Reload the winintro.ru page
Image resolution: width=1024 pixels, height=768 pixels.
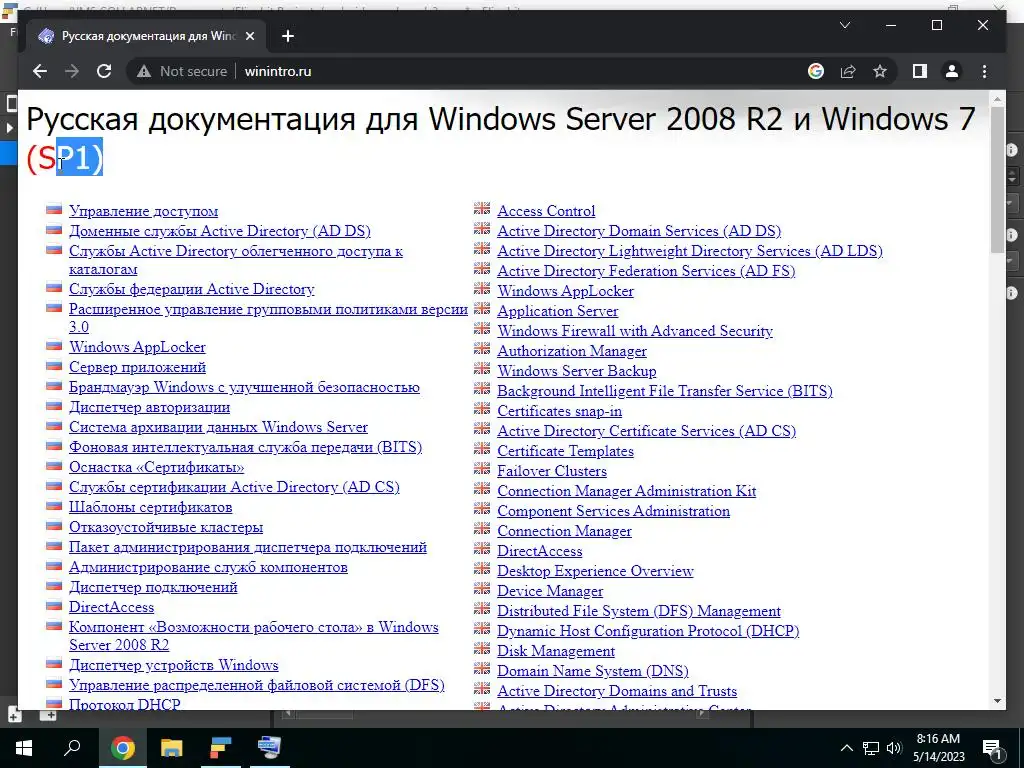pos(104,71)
